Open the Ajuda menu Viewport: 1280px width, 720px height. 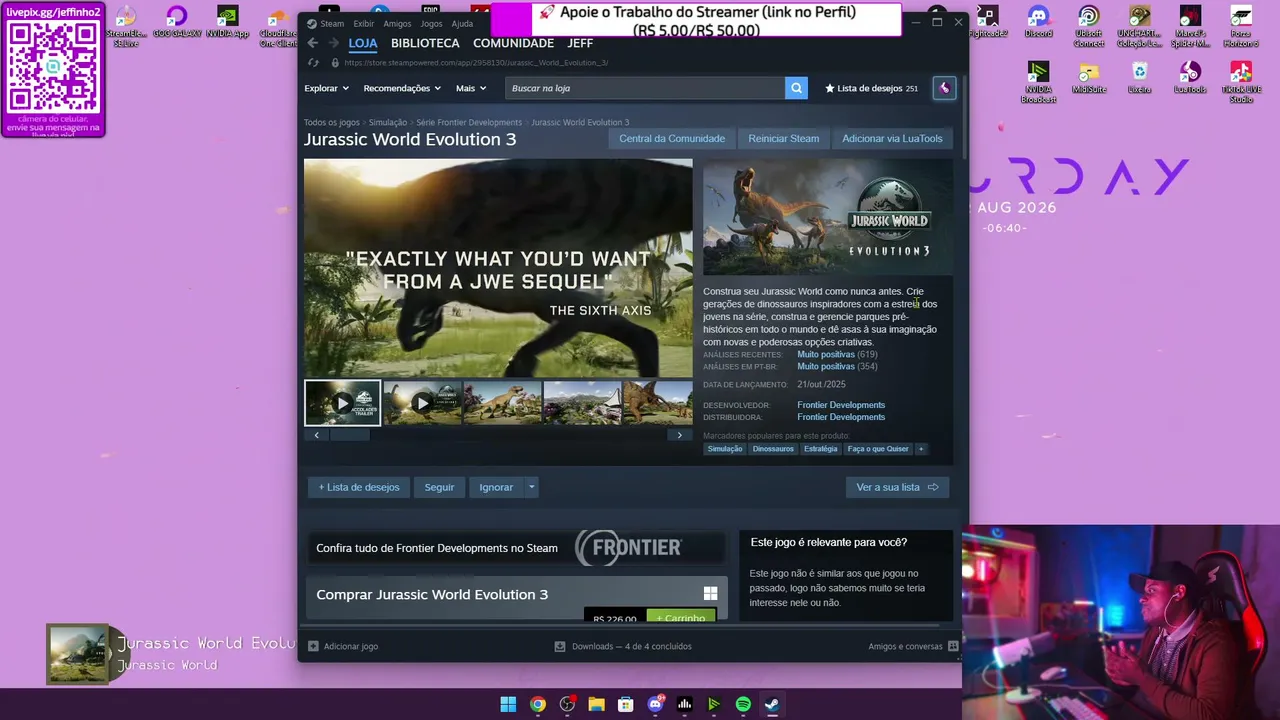pos(462,23)
